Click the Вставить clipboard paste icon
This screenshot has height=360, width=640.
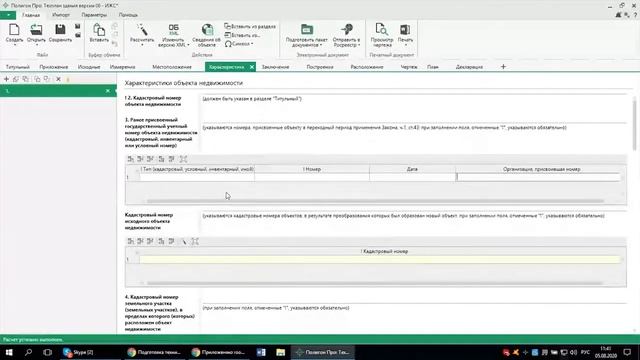coord(99,30)
